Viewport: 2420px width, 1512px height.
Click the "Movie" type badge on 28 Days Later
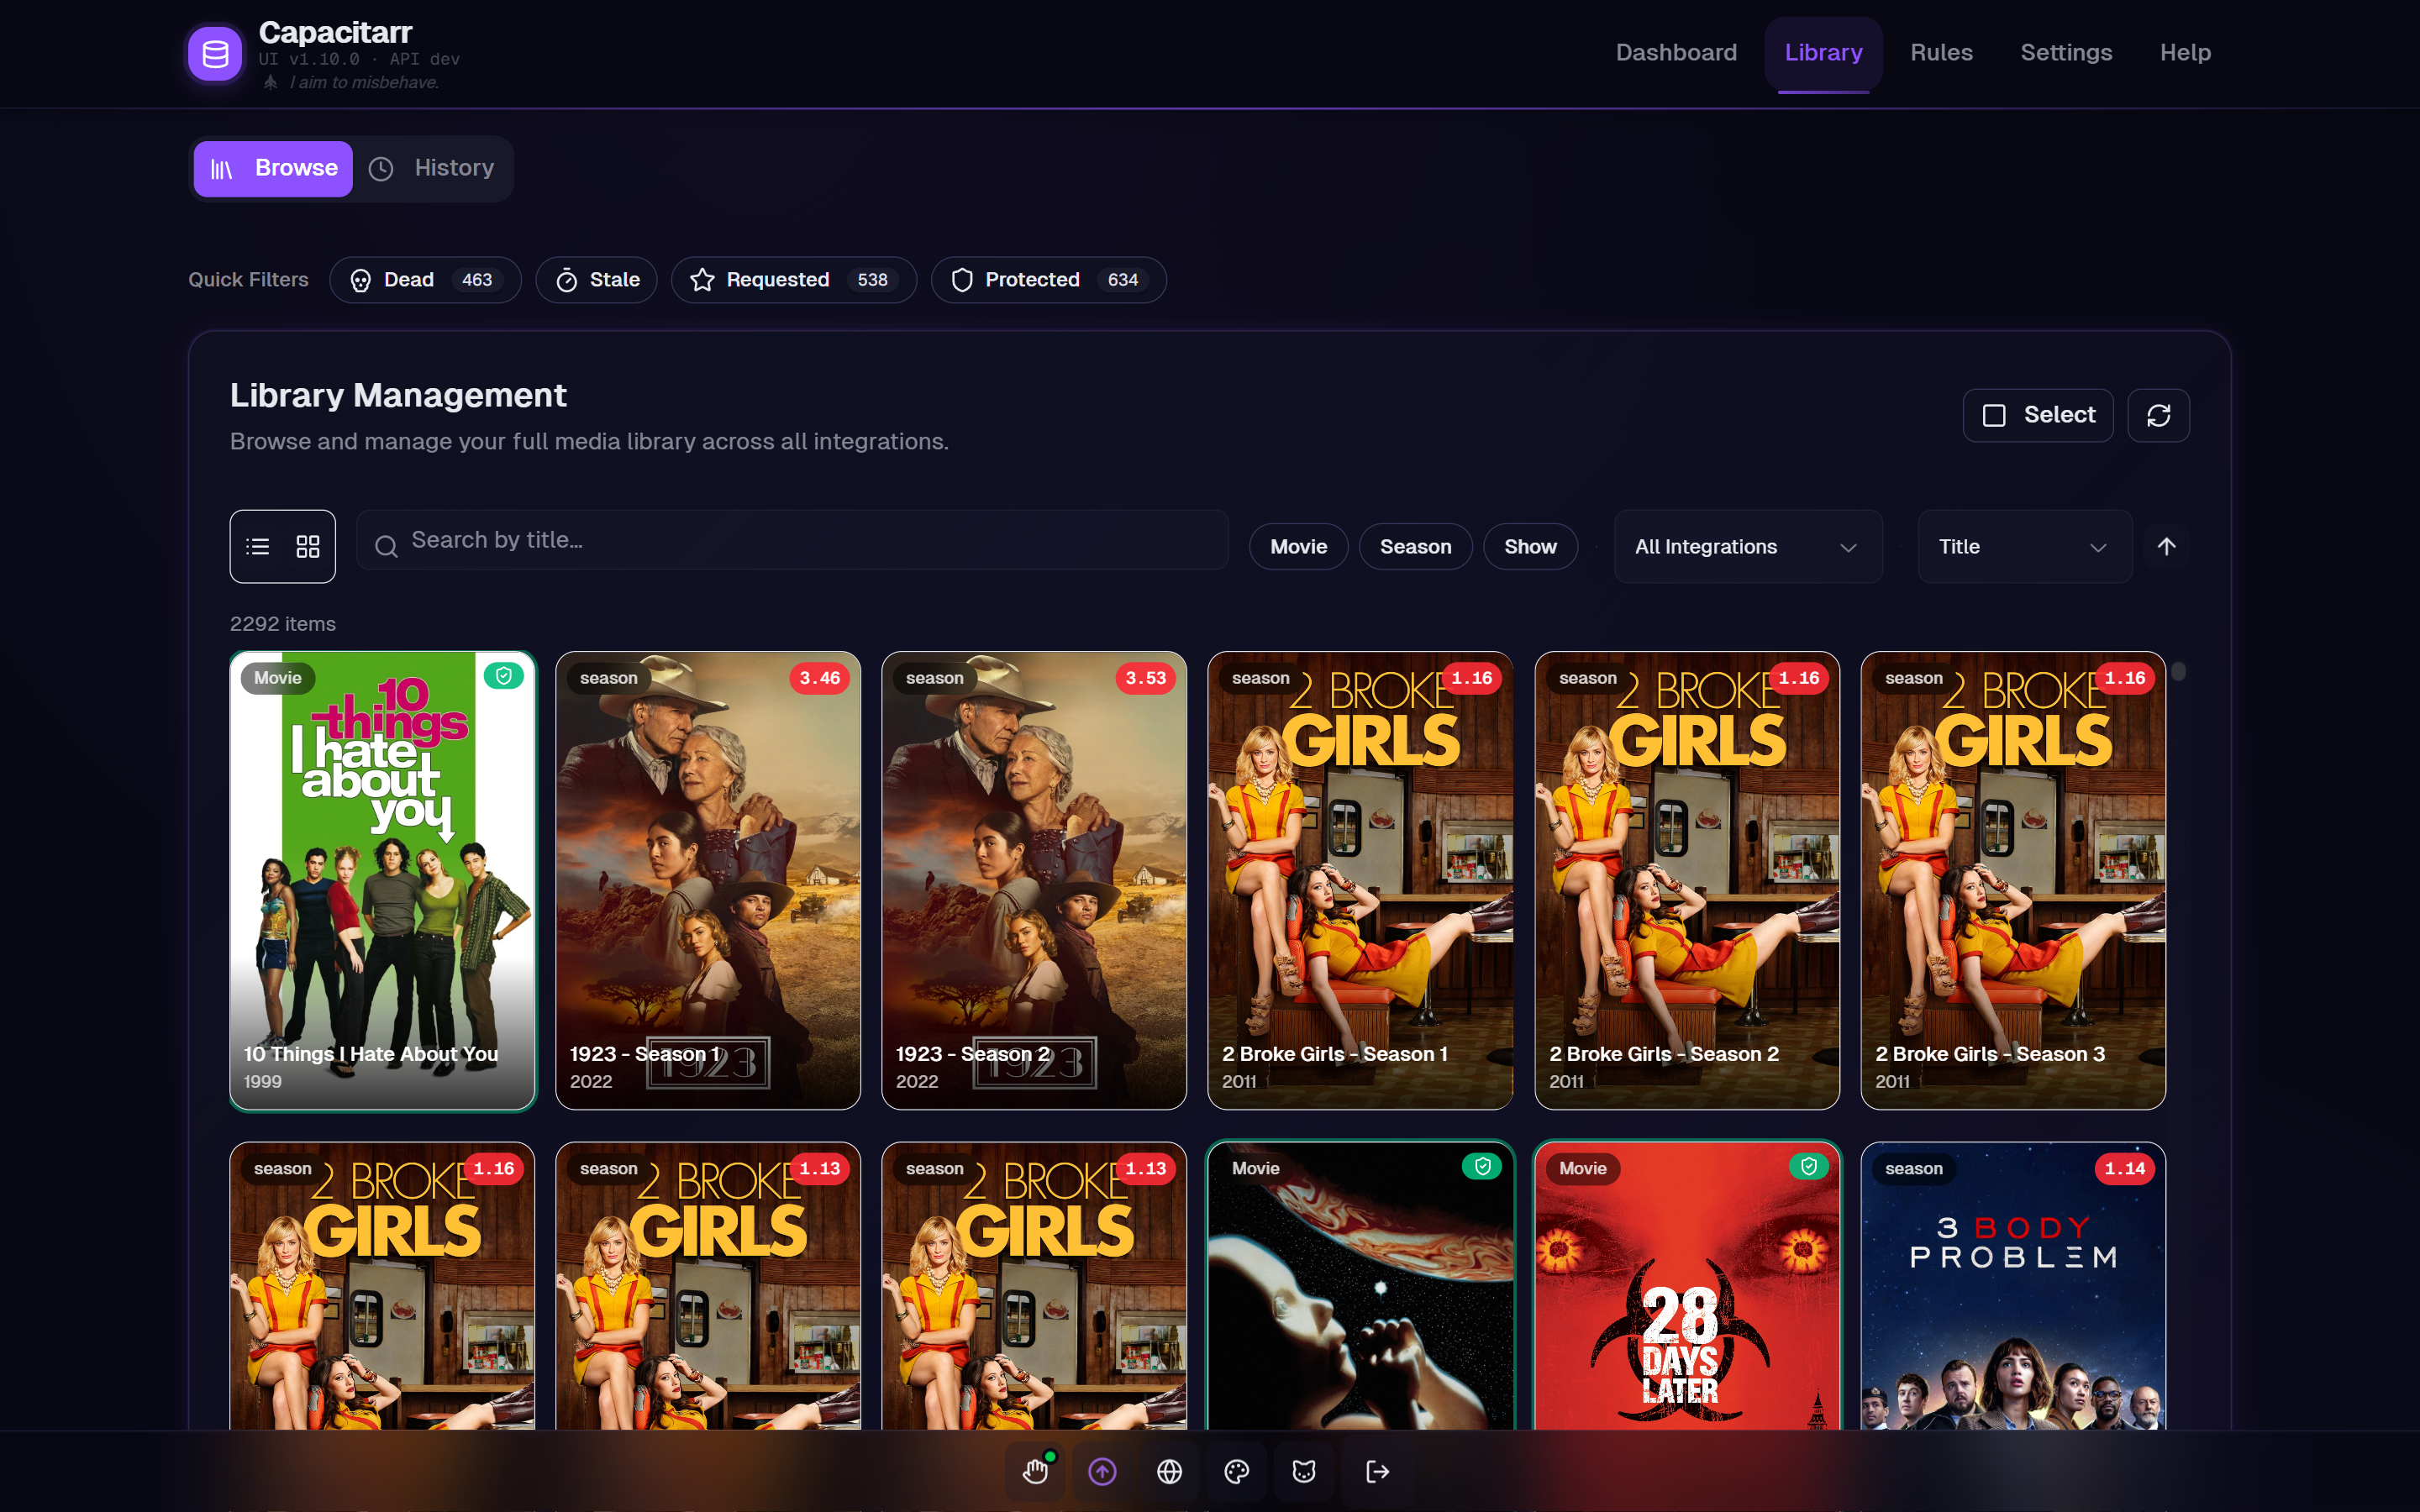coord(1583,1168)
